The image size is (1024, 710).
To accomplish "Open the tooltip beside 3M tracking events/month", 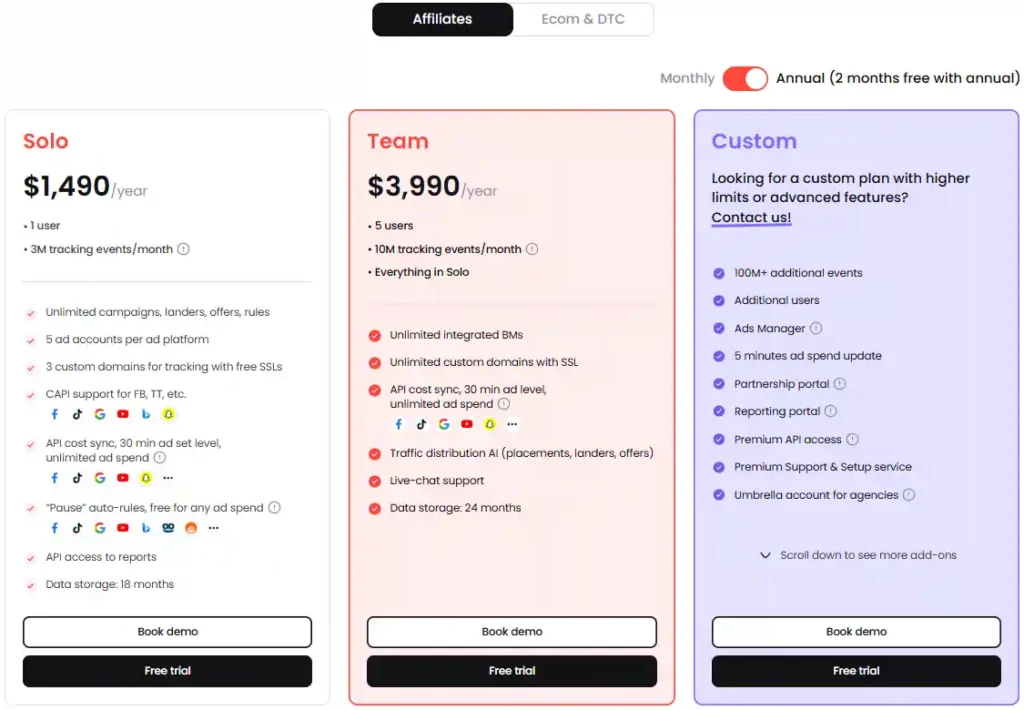I will tap(183, 249).
